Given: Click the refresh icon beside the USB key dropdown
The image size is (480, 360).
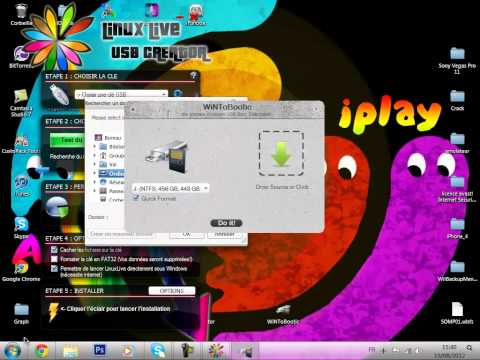Looking at the screenshot, I should [178, 94].
